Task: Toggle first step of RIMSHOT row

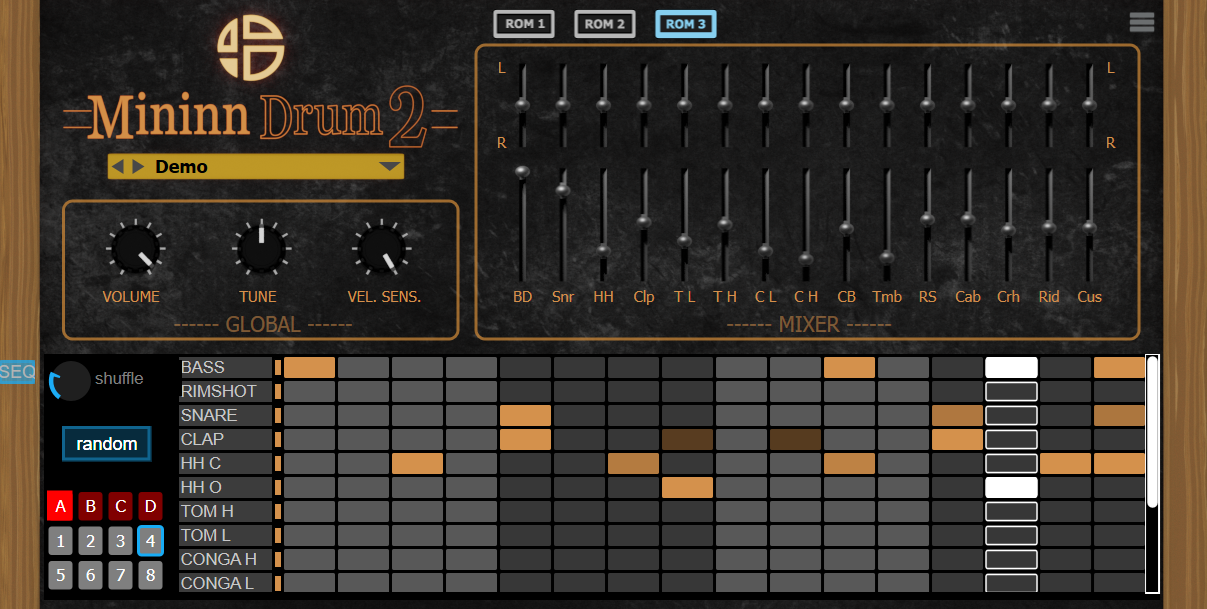Action: click(x=309, y=391)
